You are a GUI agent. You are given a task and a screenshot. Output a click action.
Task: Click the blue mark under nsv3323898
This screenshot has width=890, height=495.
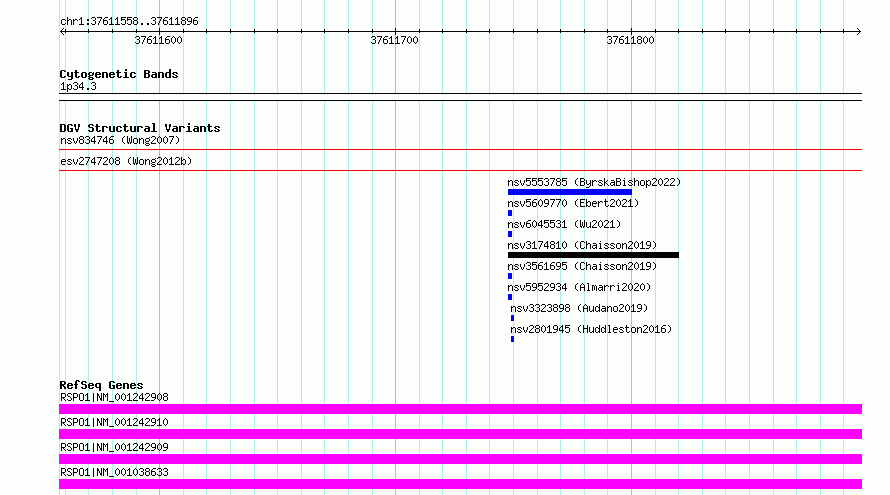pyautogui.click(x=512, y=318)
